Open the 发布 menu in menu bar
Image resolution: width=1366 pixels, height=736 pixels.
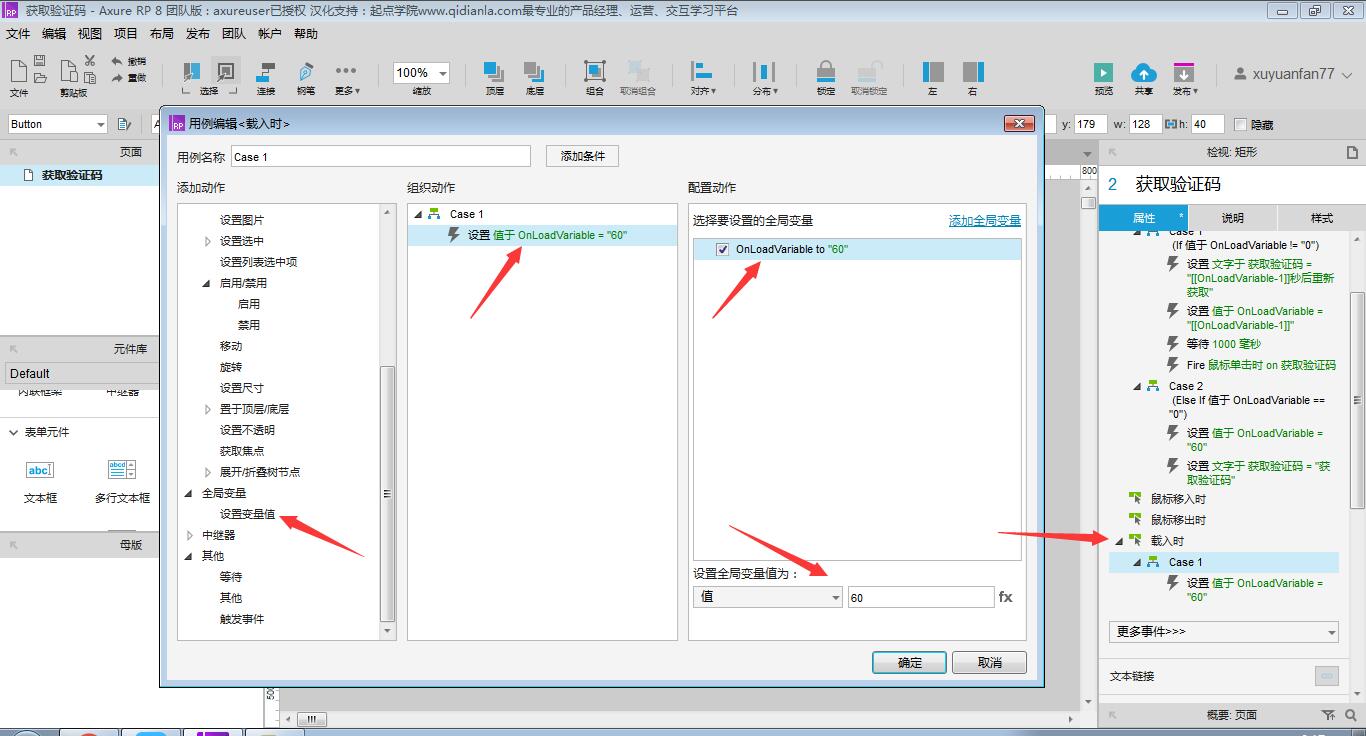198,34
